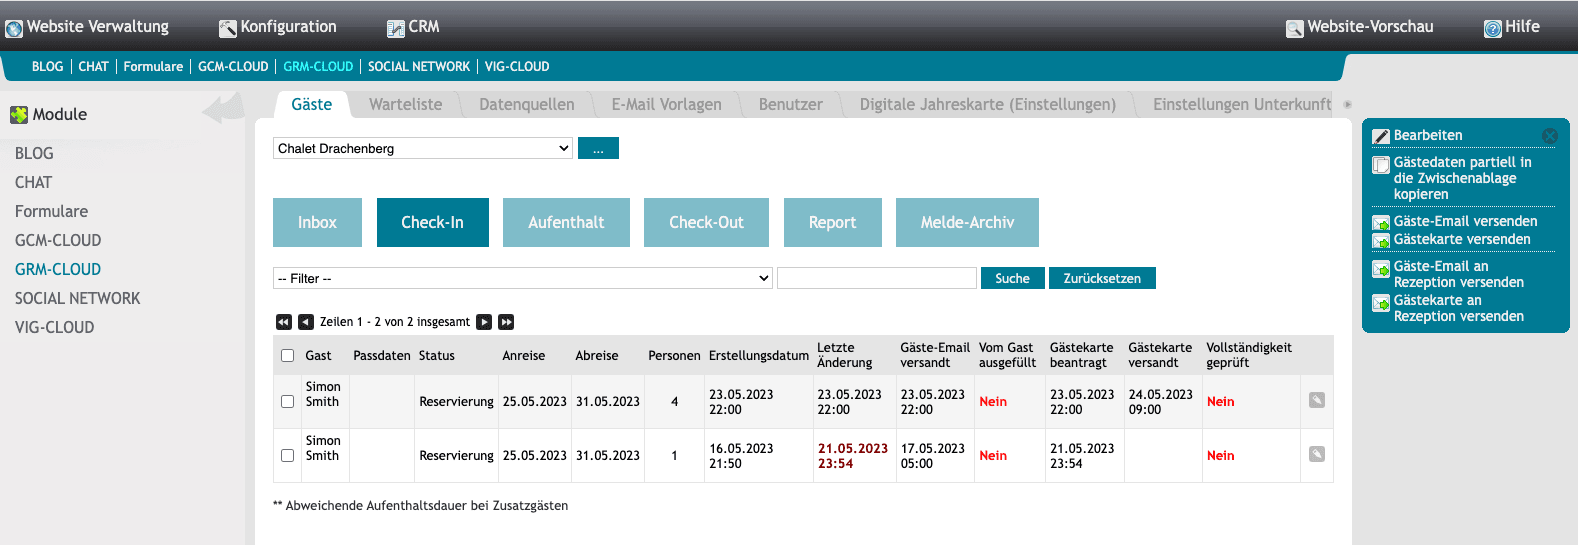Go to next page arrow
1578x545 pixels.
pyautogui.click(x=484, y=322)
